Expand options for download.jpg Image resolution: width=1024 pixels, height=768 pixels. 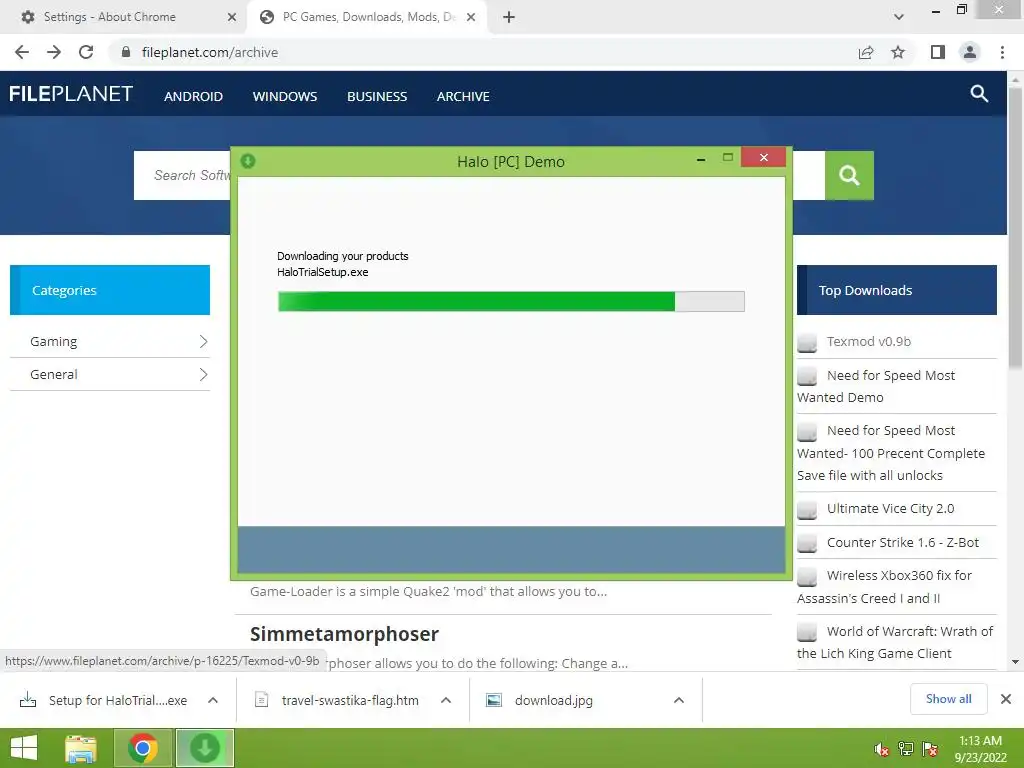click(x=679, y=700)
